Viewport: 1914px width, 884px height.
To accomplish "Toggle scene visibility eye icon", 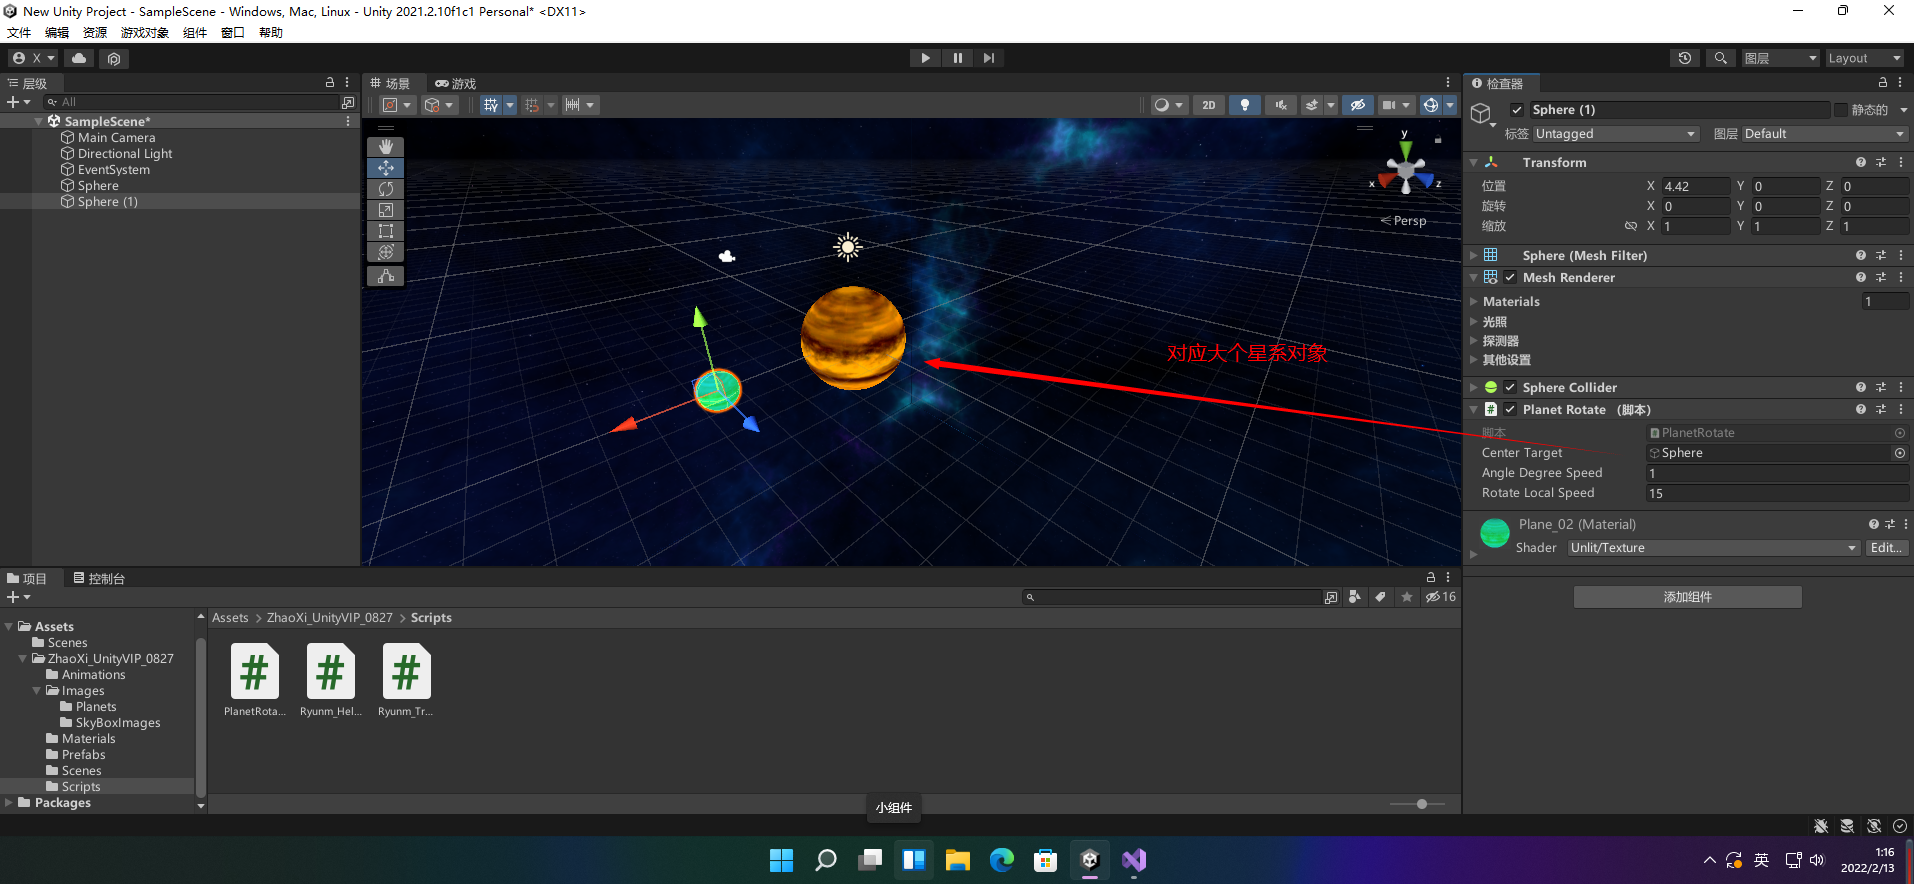I will [x=1357, y=105].
